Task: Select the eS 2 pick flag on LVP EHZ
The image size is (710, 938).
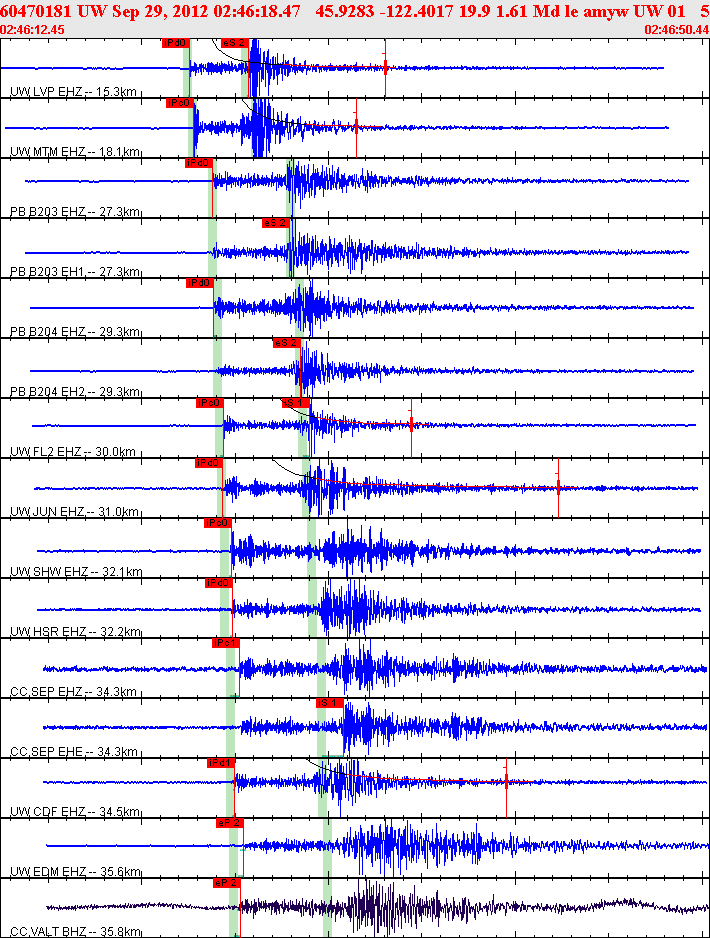Action: pos(234,43)
